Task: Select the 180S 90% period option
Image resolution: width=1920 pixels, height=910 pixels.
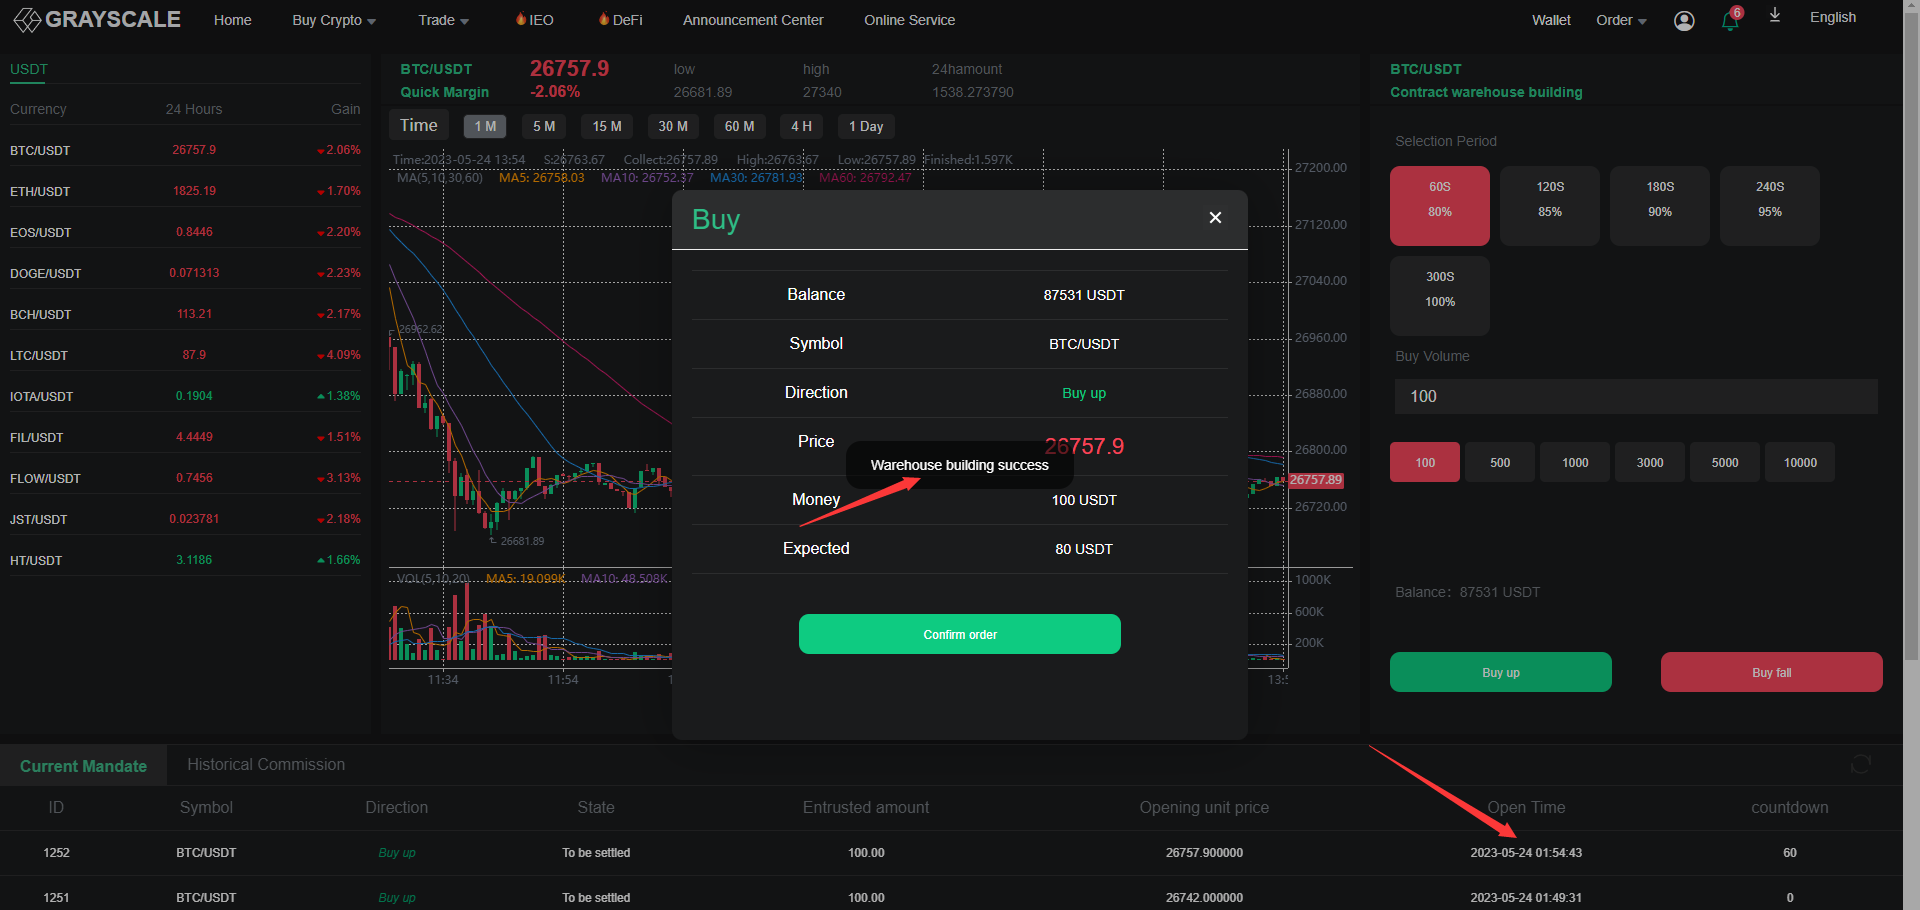Action: [x=1660, y=206]
